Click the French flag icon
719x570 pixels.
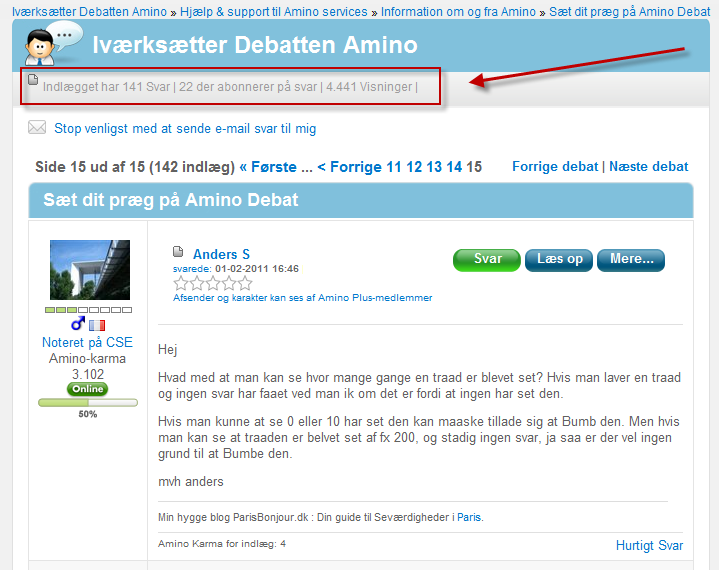pos(97,325)
